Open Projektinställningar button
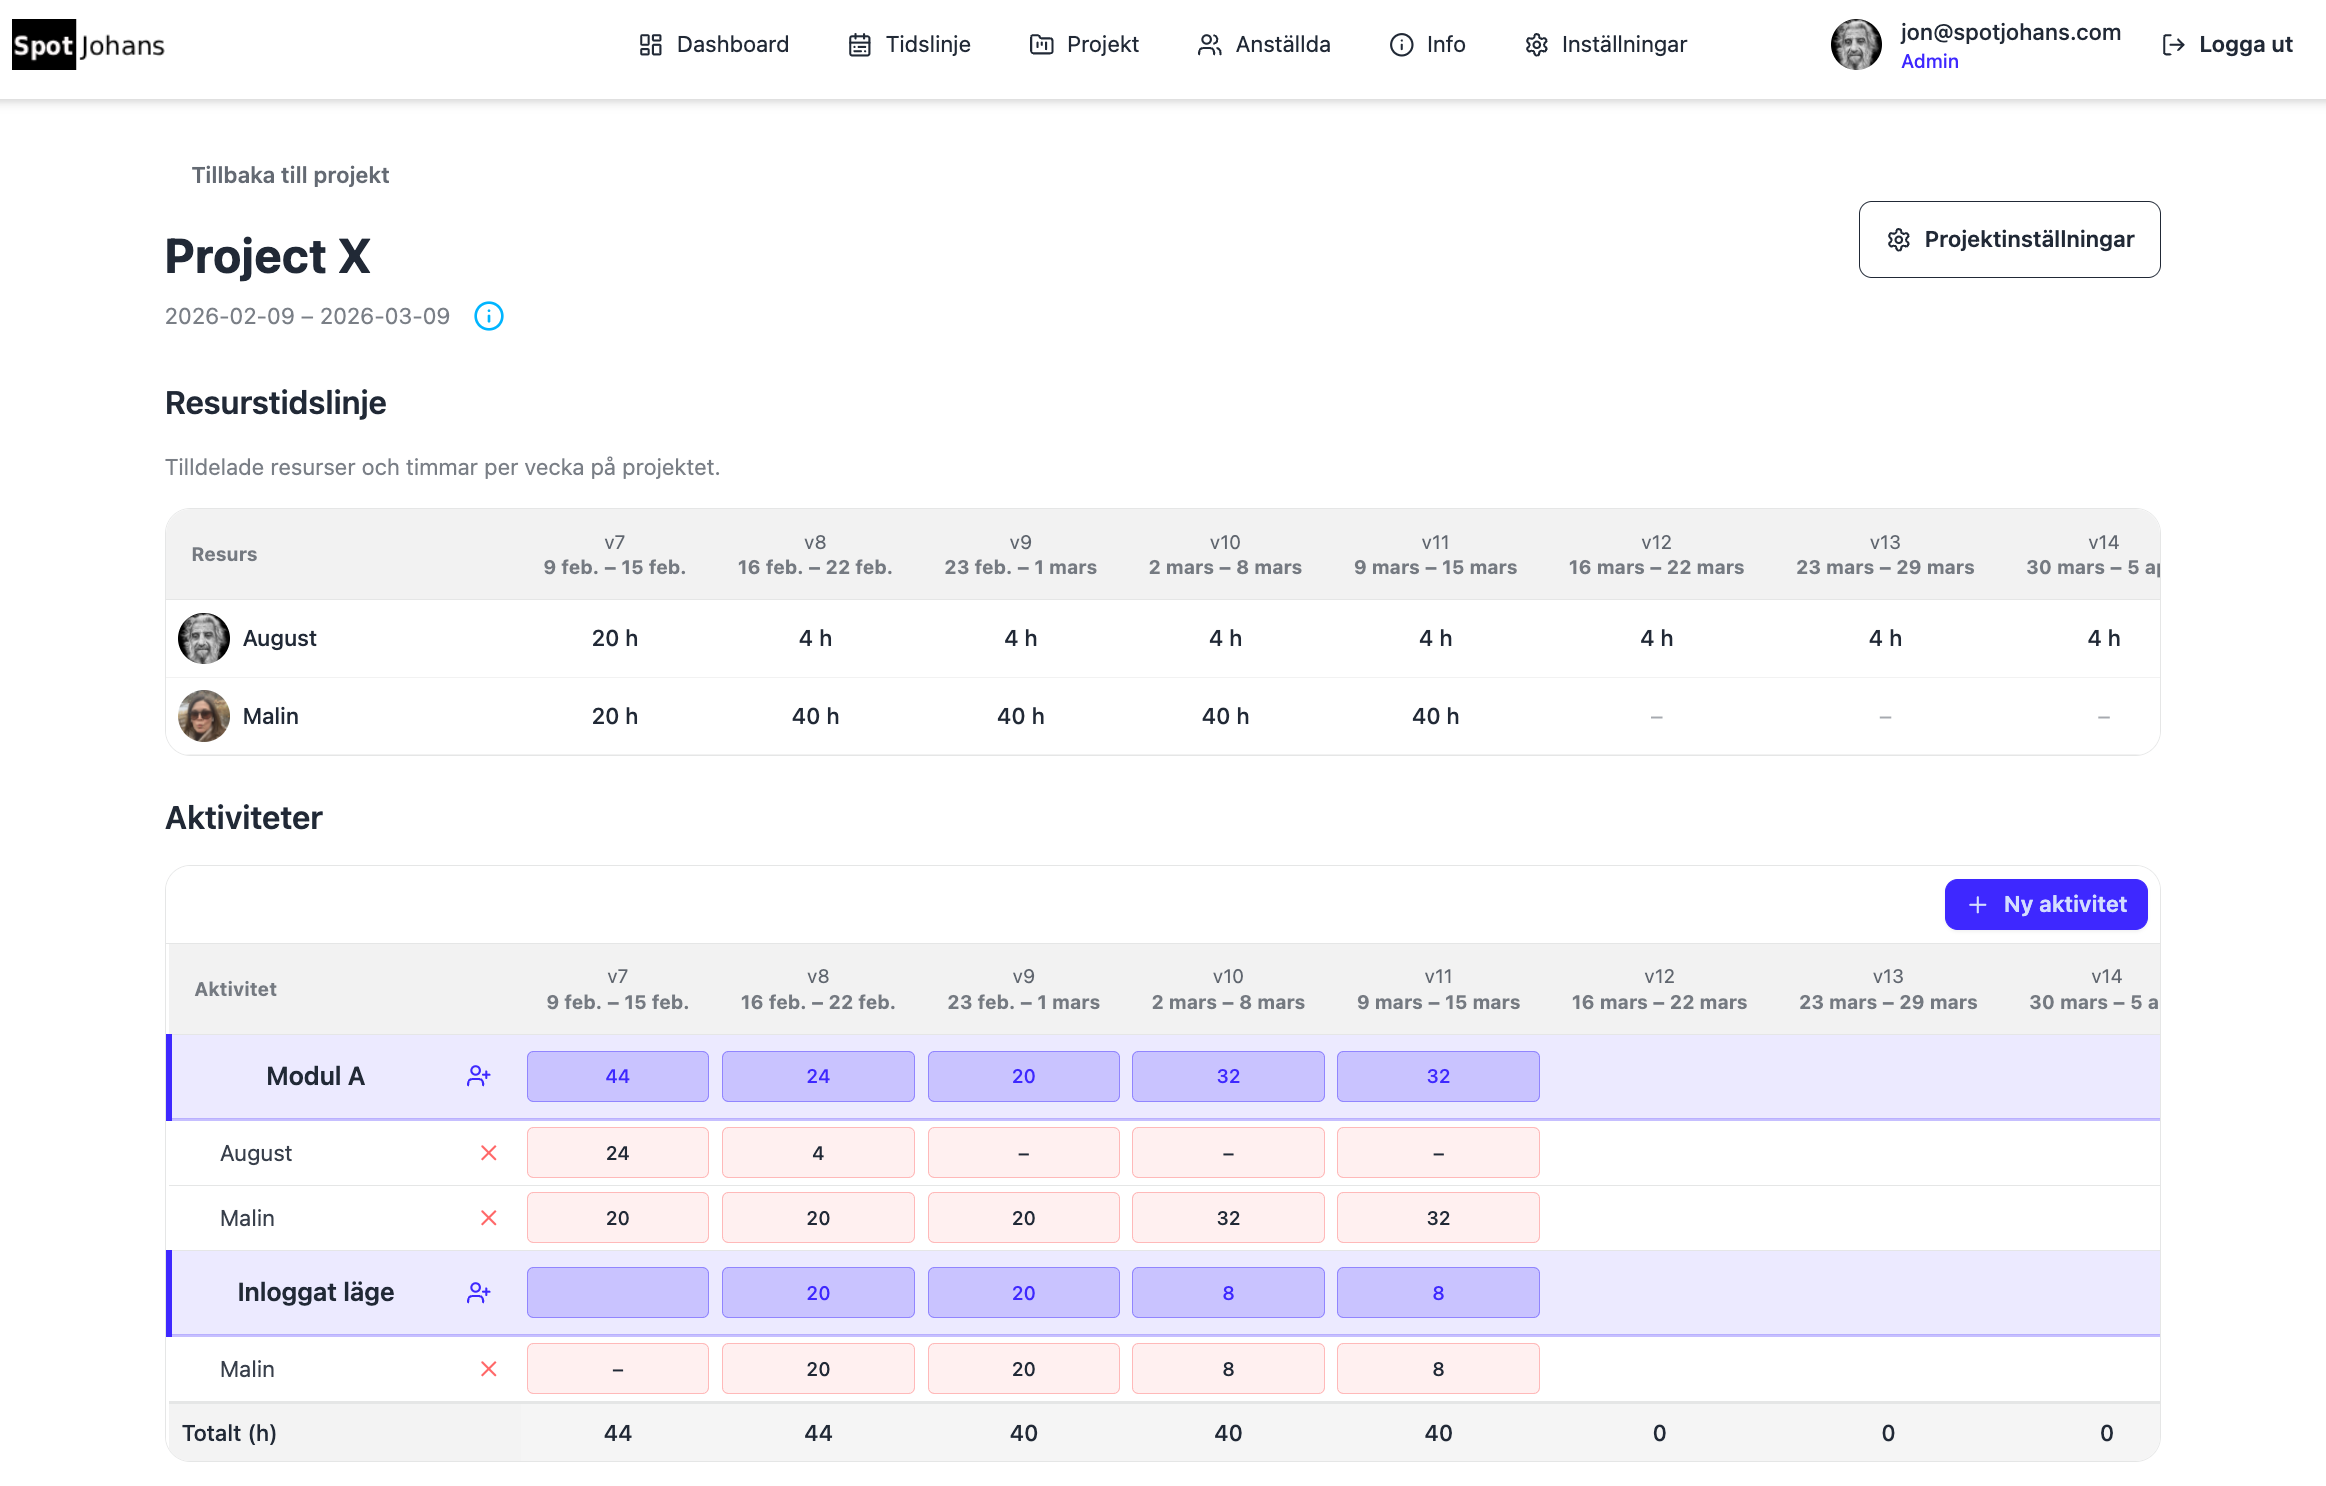 click(x=2008, y=240)
